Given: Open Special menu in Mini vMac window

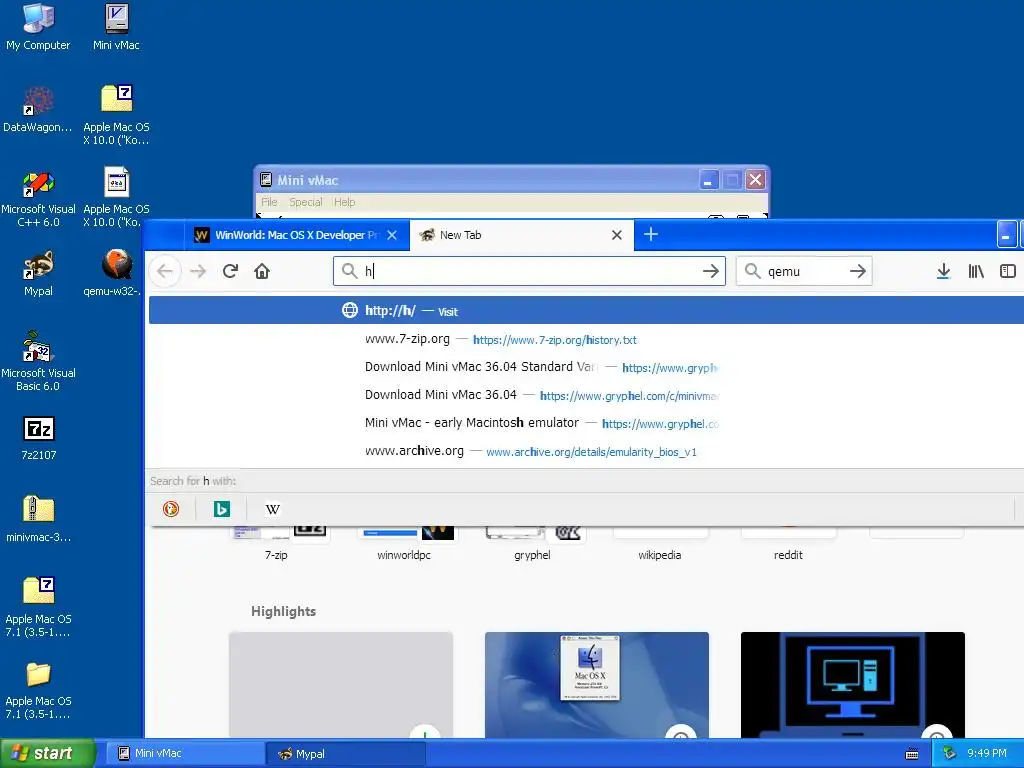Looking at the screenshot, I should pos(306,202).
